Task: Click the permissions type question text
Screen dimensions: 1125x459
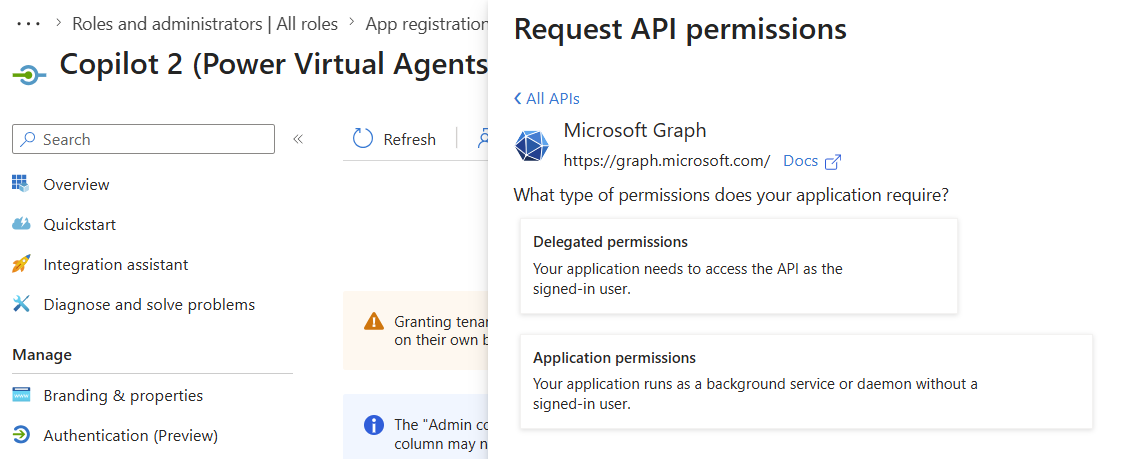Action: (731, 194)
